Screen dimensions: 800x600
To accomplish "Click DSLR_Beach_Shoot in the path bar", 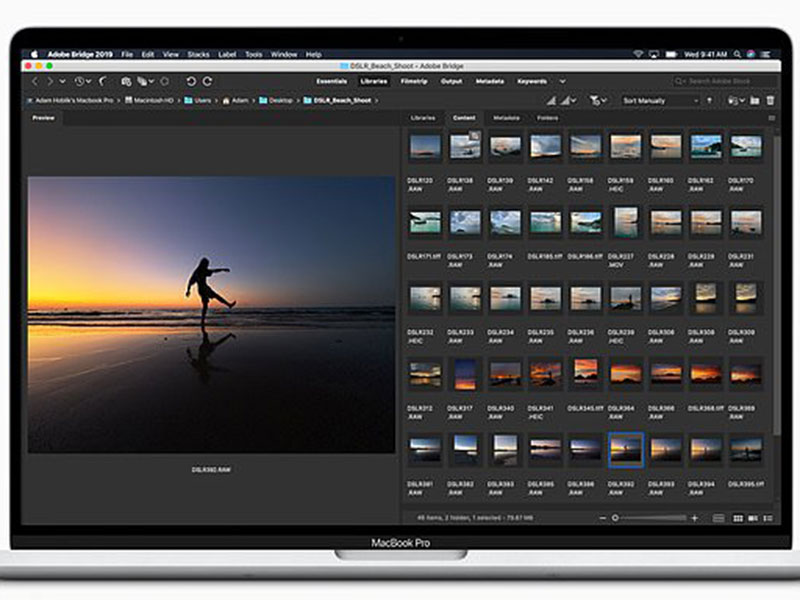I will point(337,101).
